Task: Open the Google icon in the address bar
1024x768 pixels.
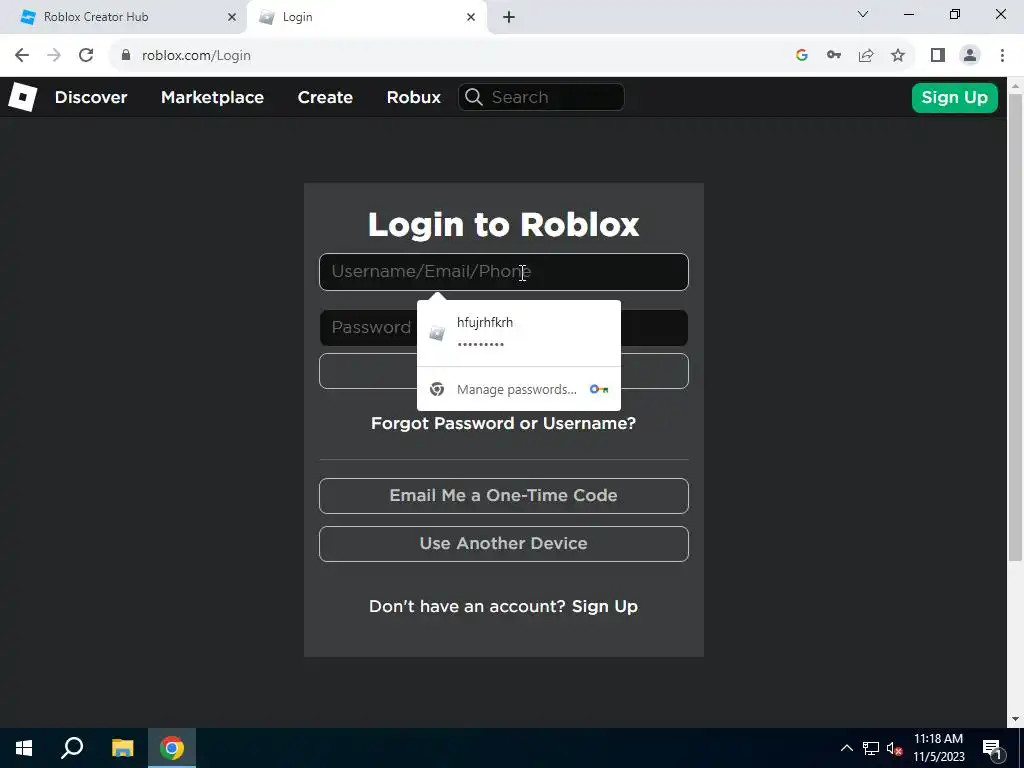Action: point(802,56)
